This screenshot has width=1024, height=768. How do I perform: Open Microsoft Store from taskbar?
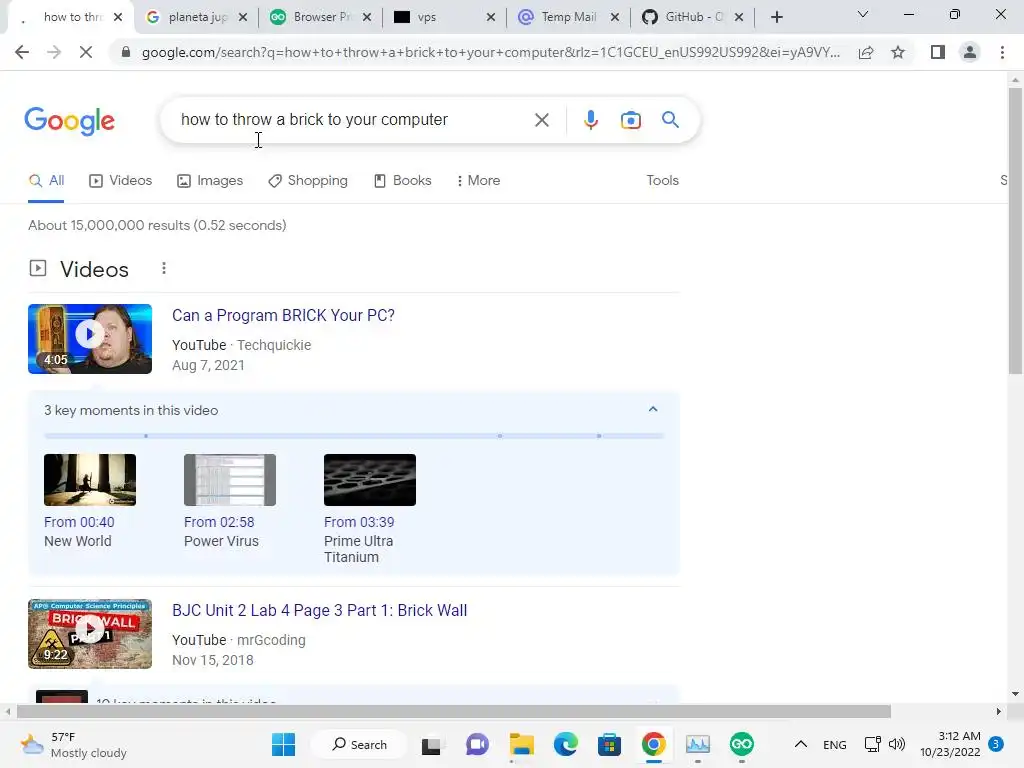pos(609,744)
